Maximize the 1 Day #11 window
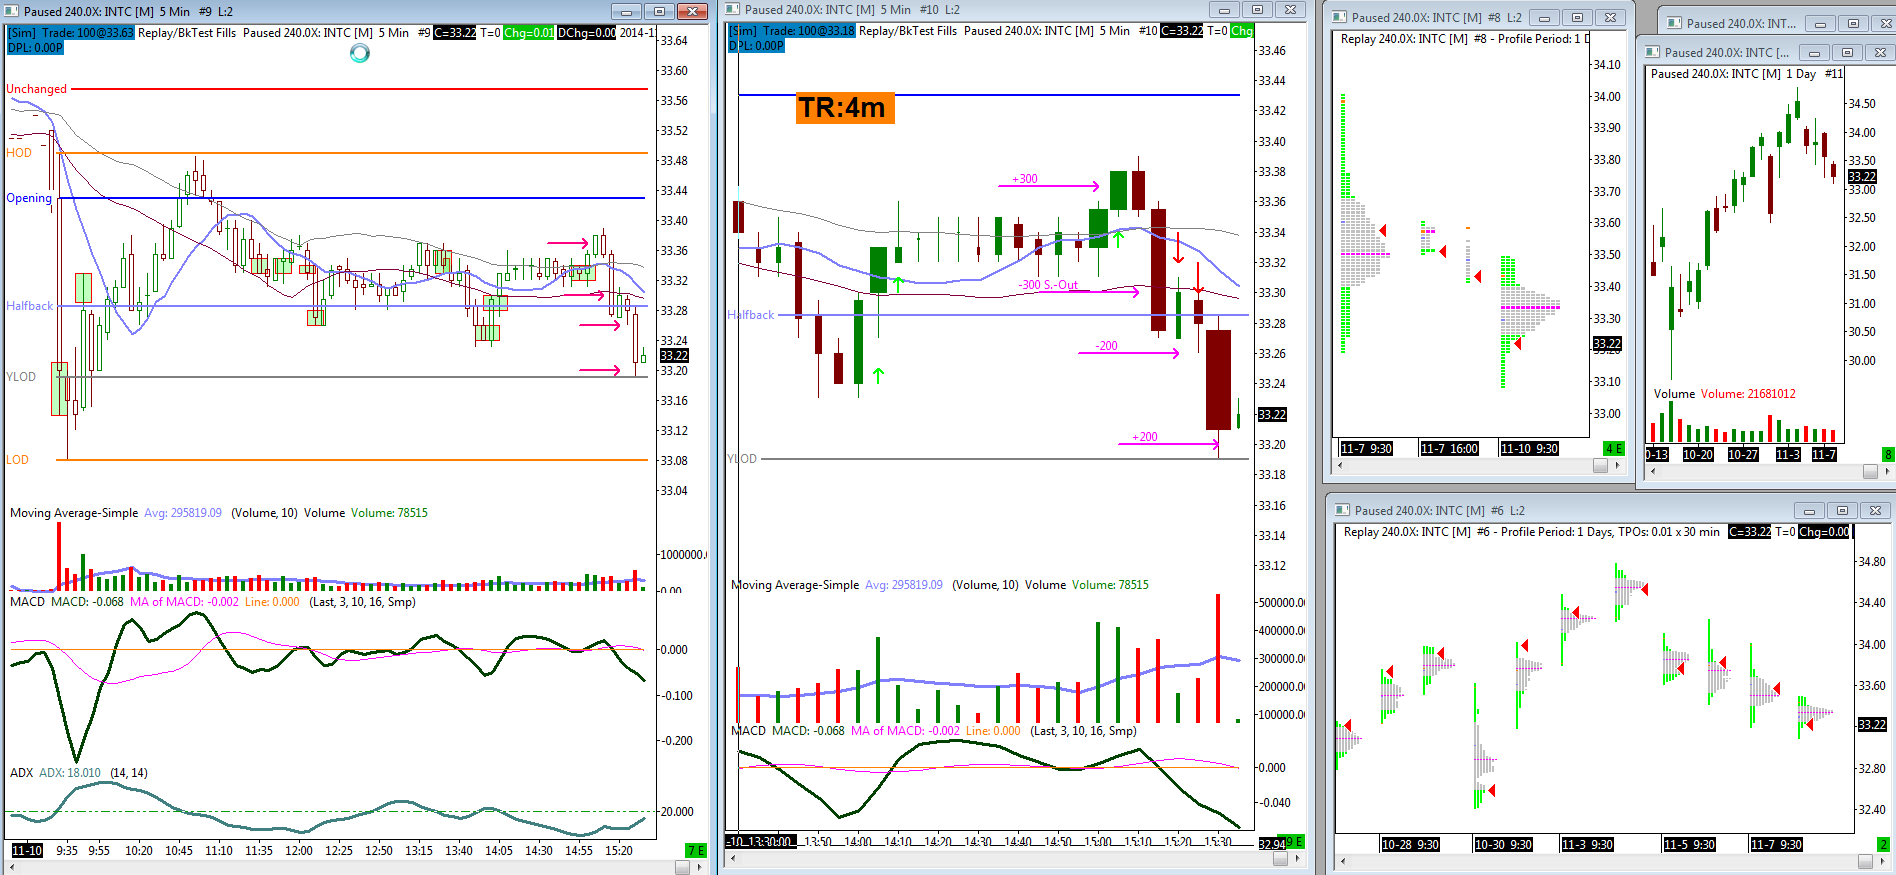Viewport: 1896px width, 875px height. [1847, 52]
